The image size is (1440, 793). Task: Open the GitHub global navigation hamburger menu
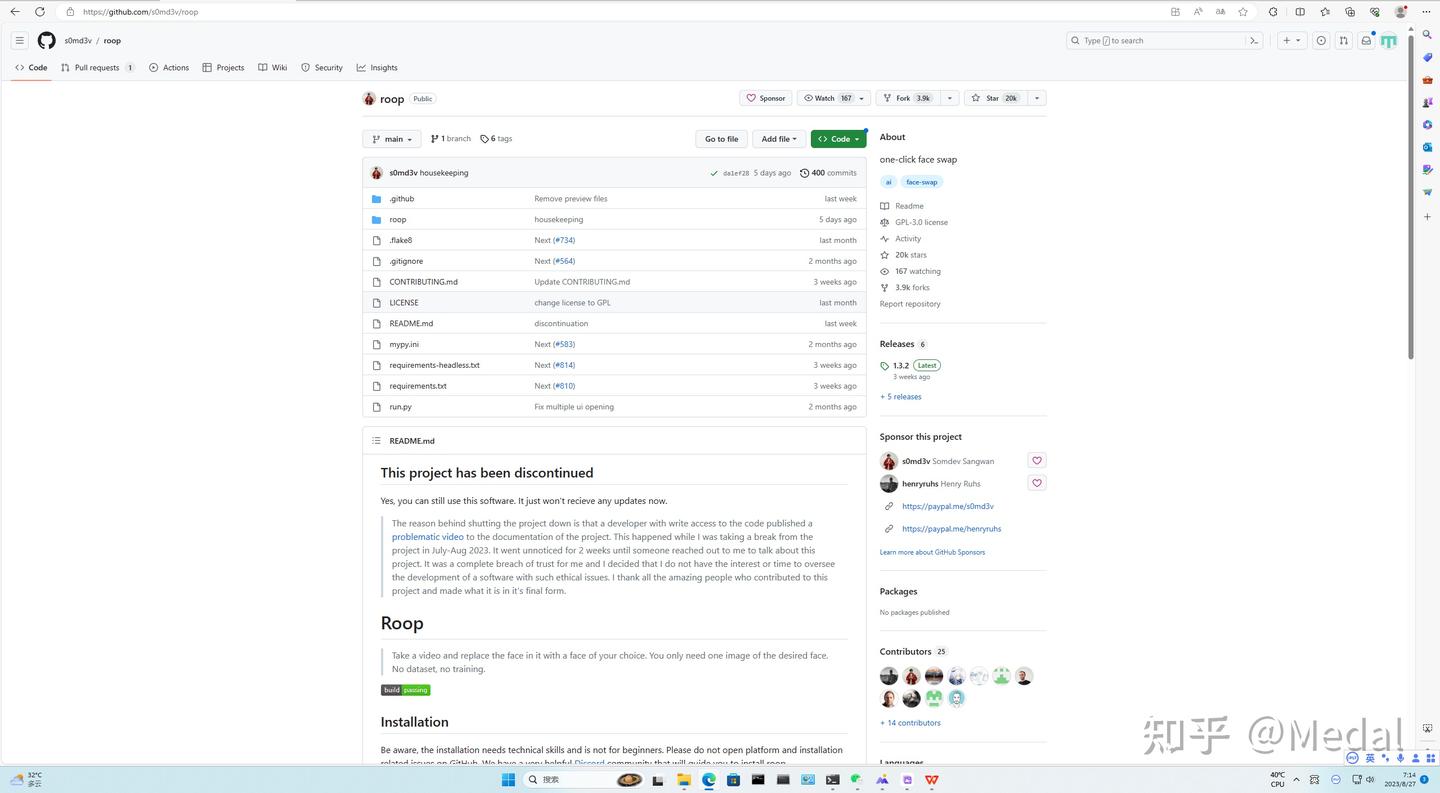coord(19,41)
